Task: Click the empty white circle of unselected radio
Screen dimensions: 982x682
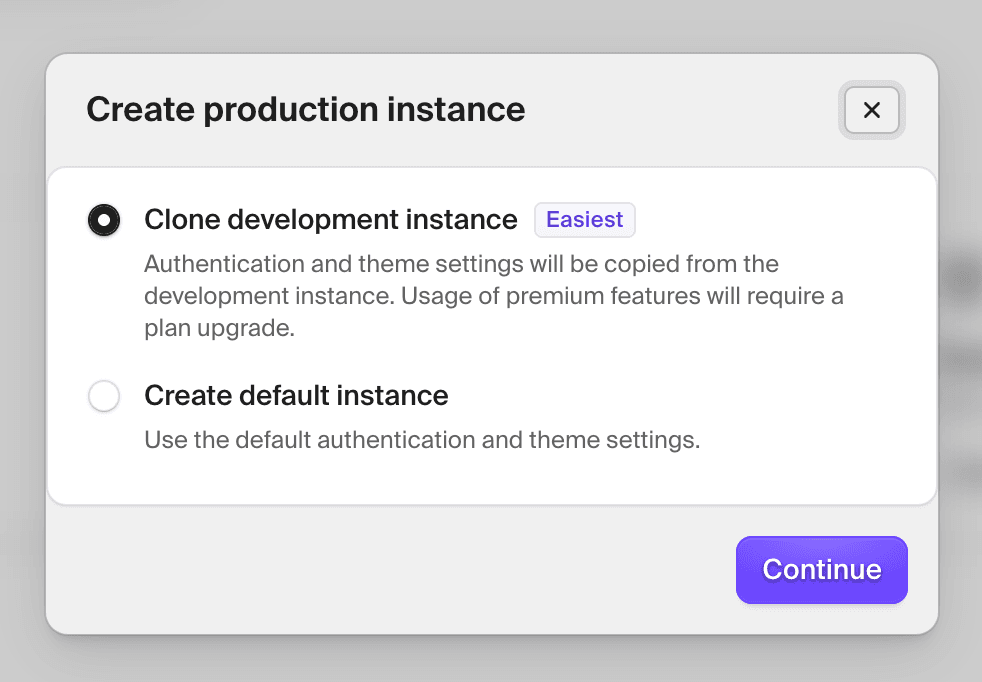Action: coord(104,396)
